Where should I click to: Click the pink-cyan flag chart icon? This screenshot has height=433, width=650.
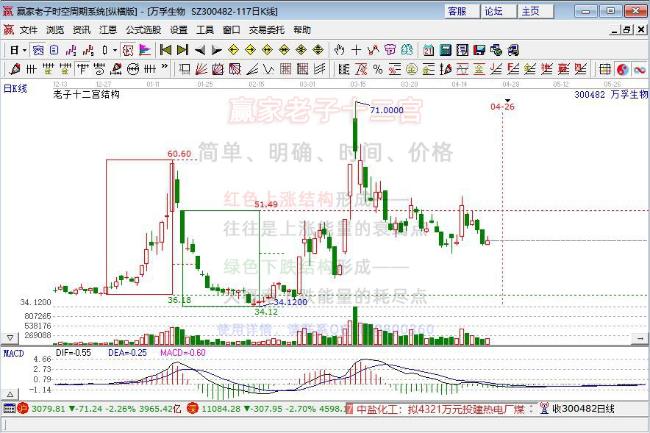[145, 50]
